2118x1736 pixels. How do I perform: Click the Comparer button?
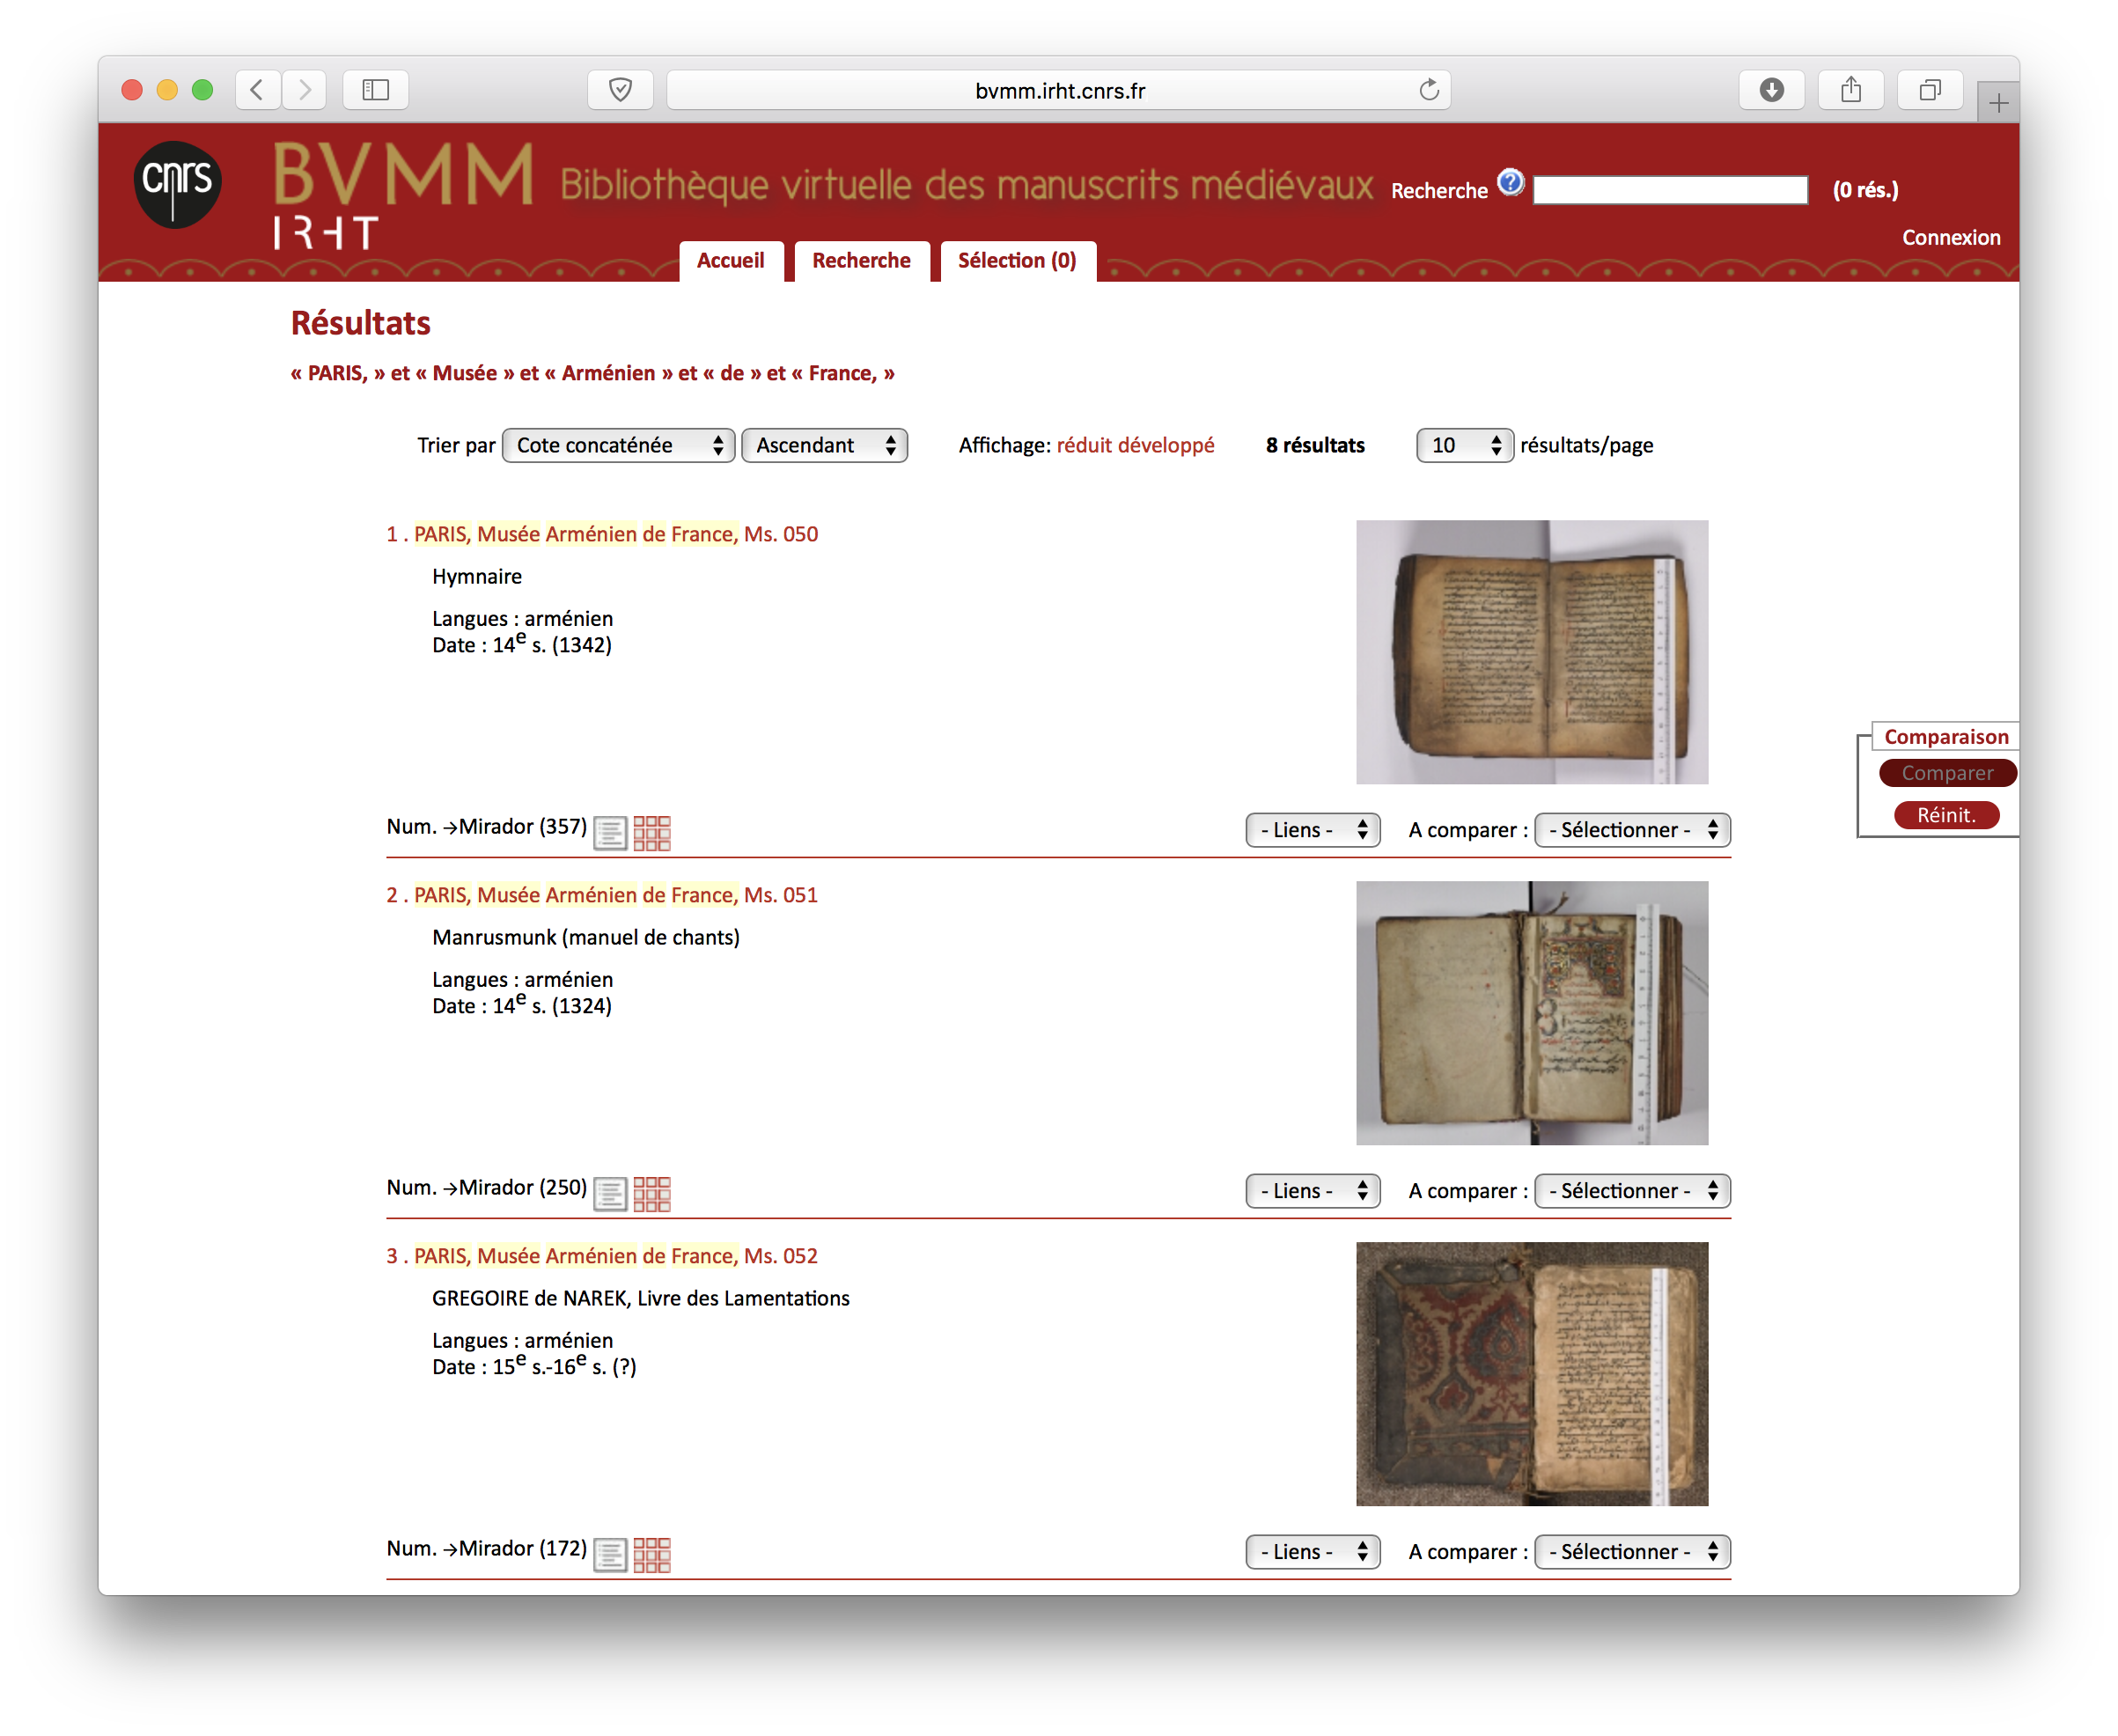[x=1947, y=773]
